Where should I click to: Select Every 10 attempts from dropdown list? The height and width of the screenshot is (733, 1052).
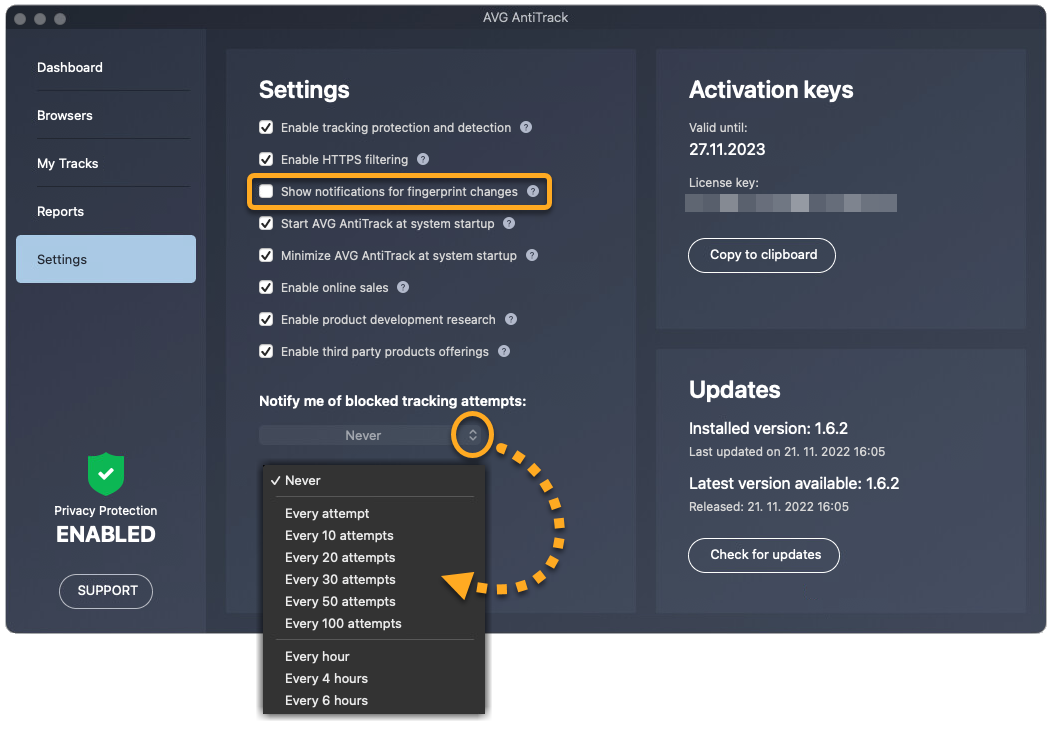click(339, 536)
